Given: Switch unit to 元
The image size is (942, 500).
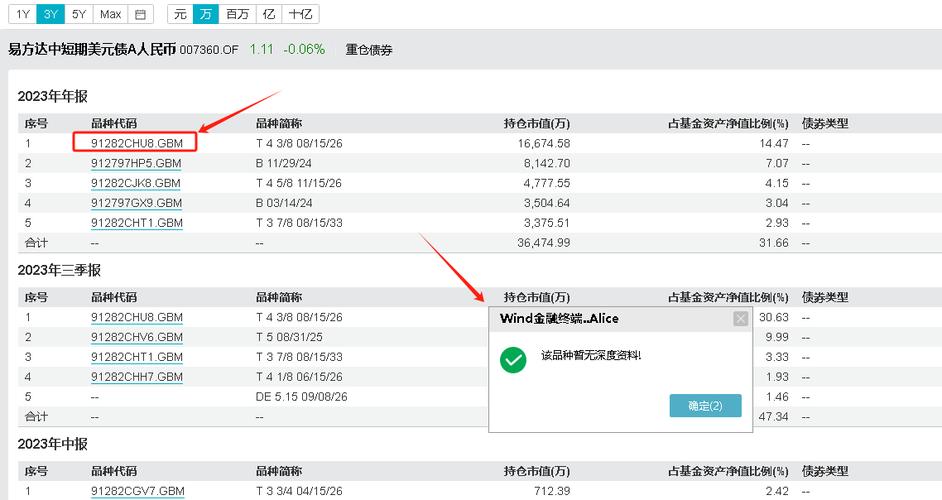Looking at the screenshot, I should [180, 14].
